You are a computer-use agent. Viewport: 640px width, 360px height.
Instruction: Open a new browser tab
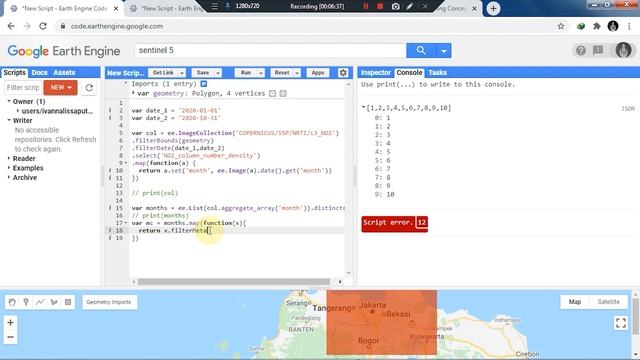(x=493, y=8)
